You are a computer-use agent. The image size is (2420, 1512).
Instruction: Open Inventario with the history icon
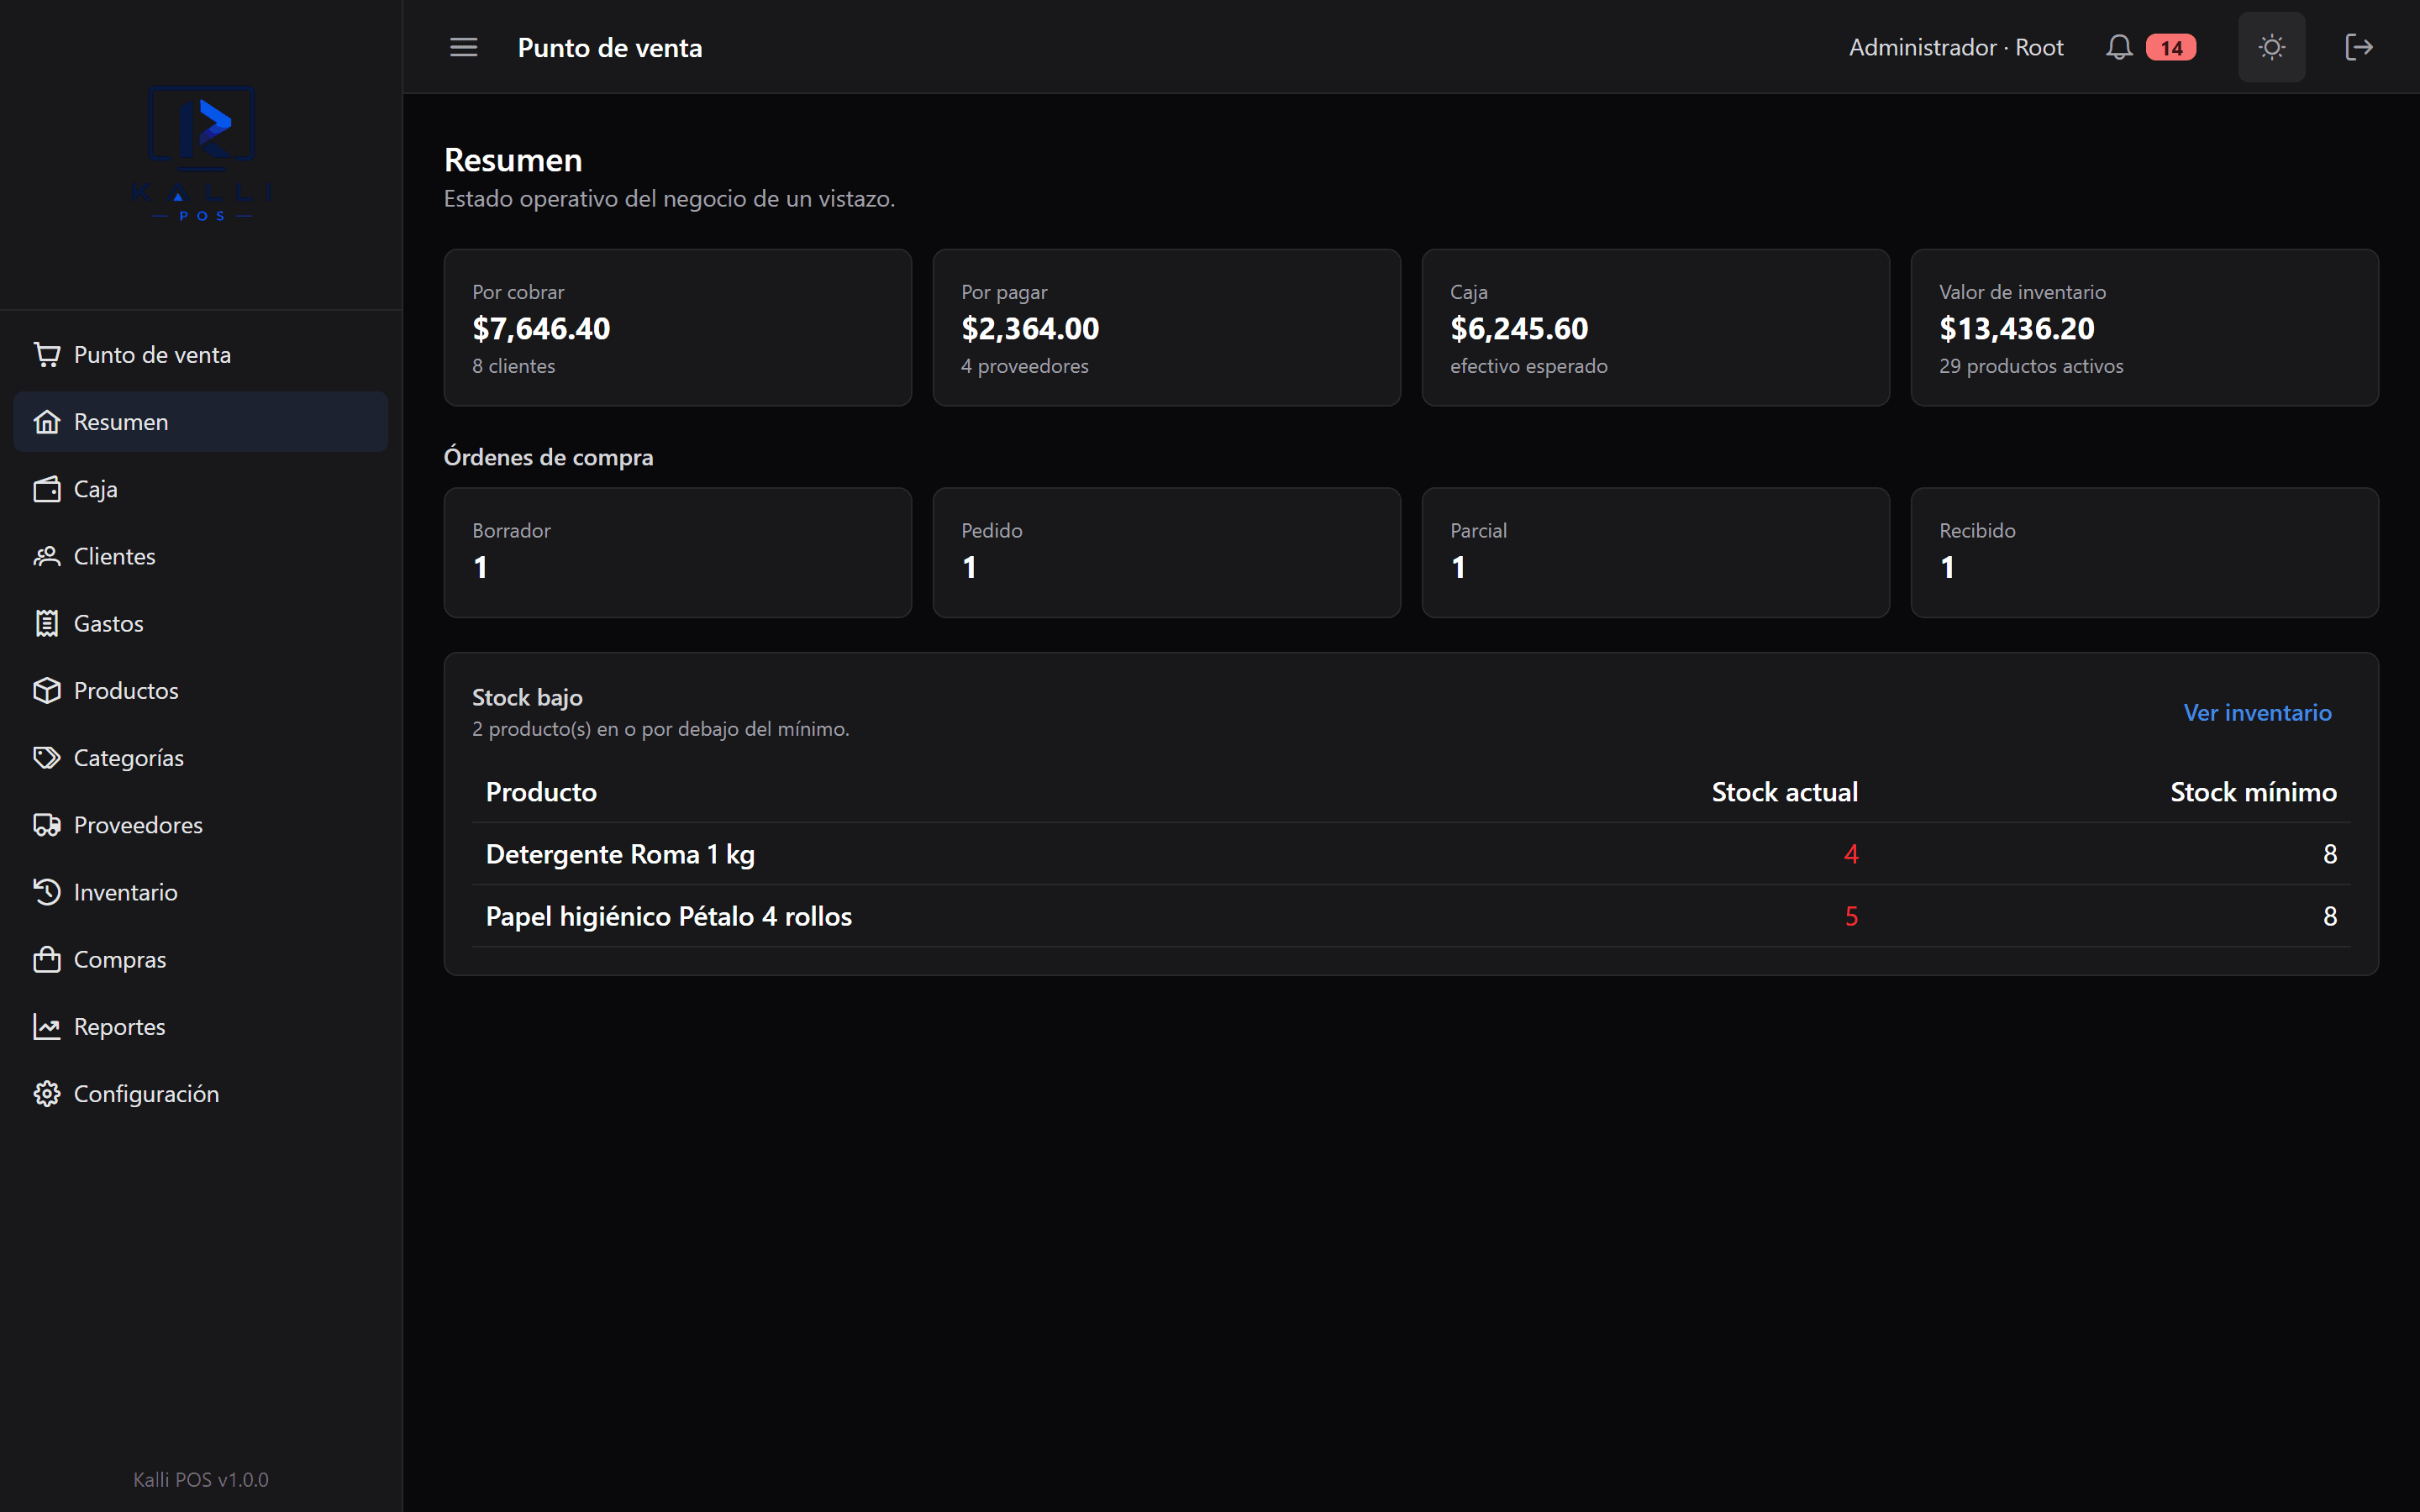click(x=201, y=892)
